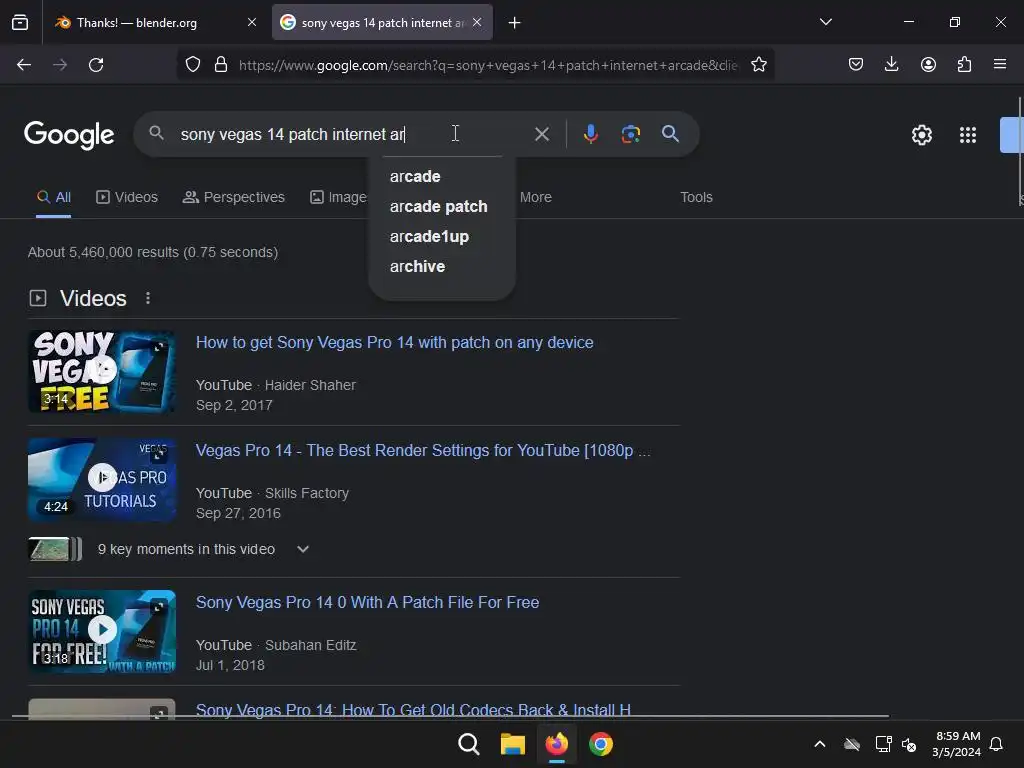Viewport: 1024px width, 768px height.
Task: Open the Google apps grid
Action: pos(968,135)
